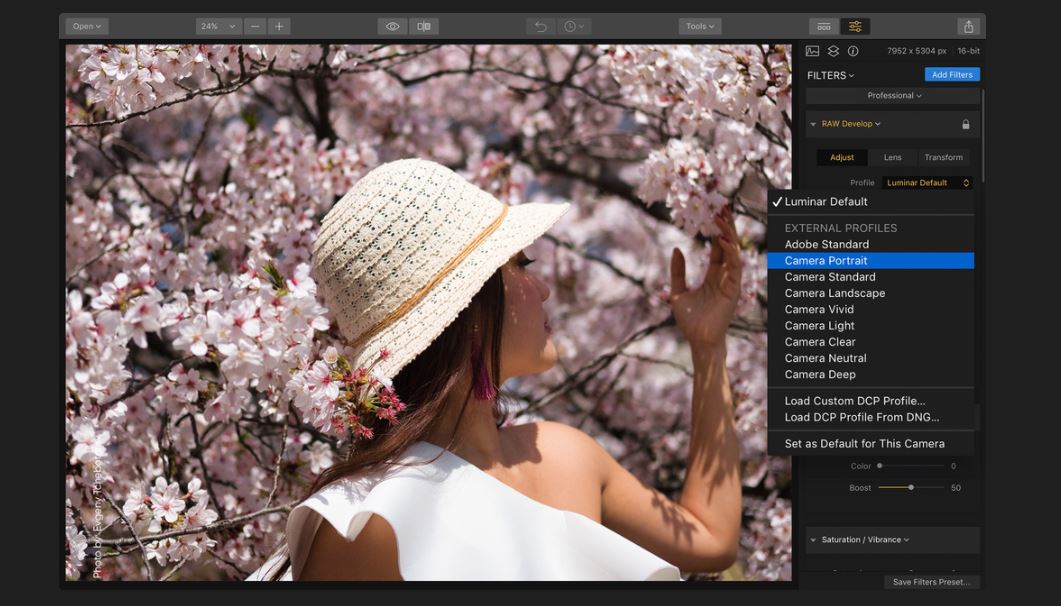1061x606 pixels.
Task: Click the undo arrow icon
Action: [541, 26]
